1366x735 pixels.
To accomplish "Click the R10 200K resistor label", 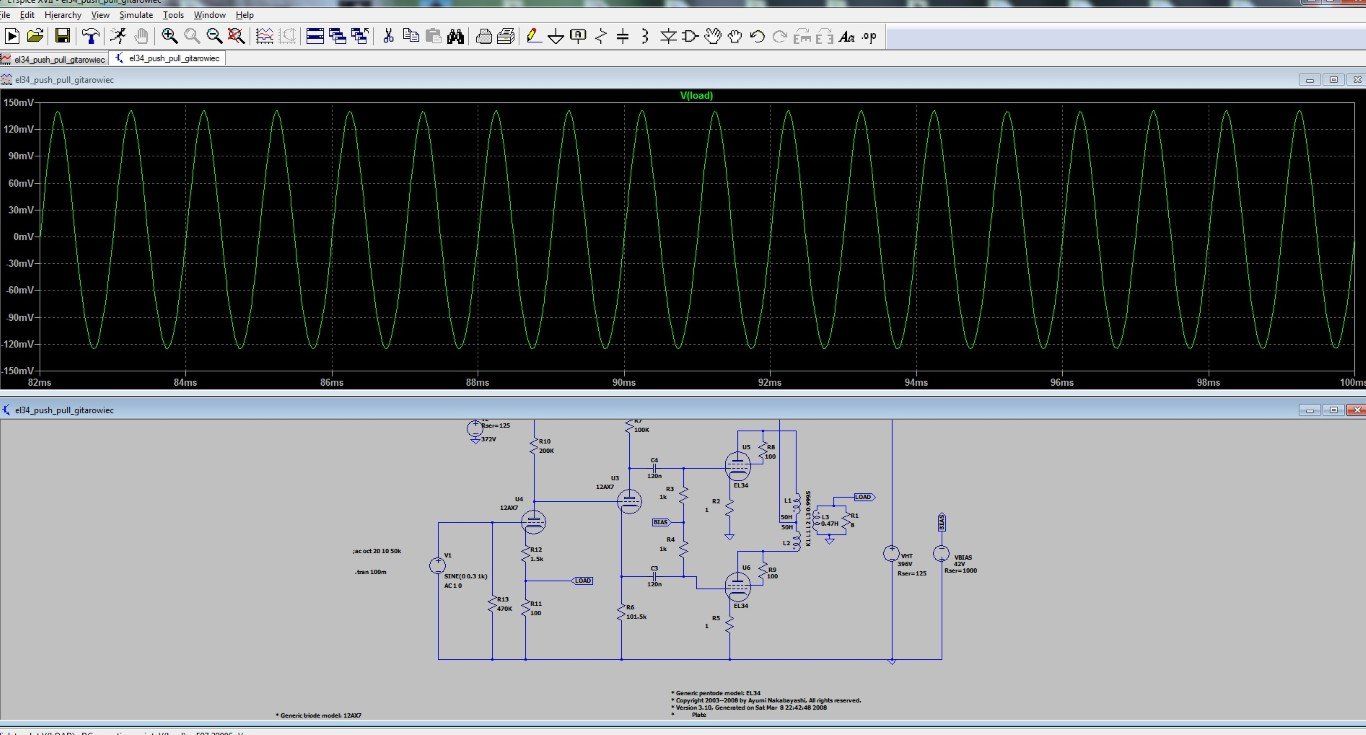I will click(x=546, y=446).
